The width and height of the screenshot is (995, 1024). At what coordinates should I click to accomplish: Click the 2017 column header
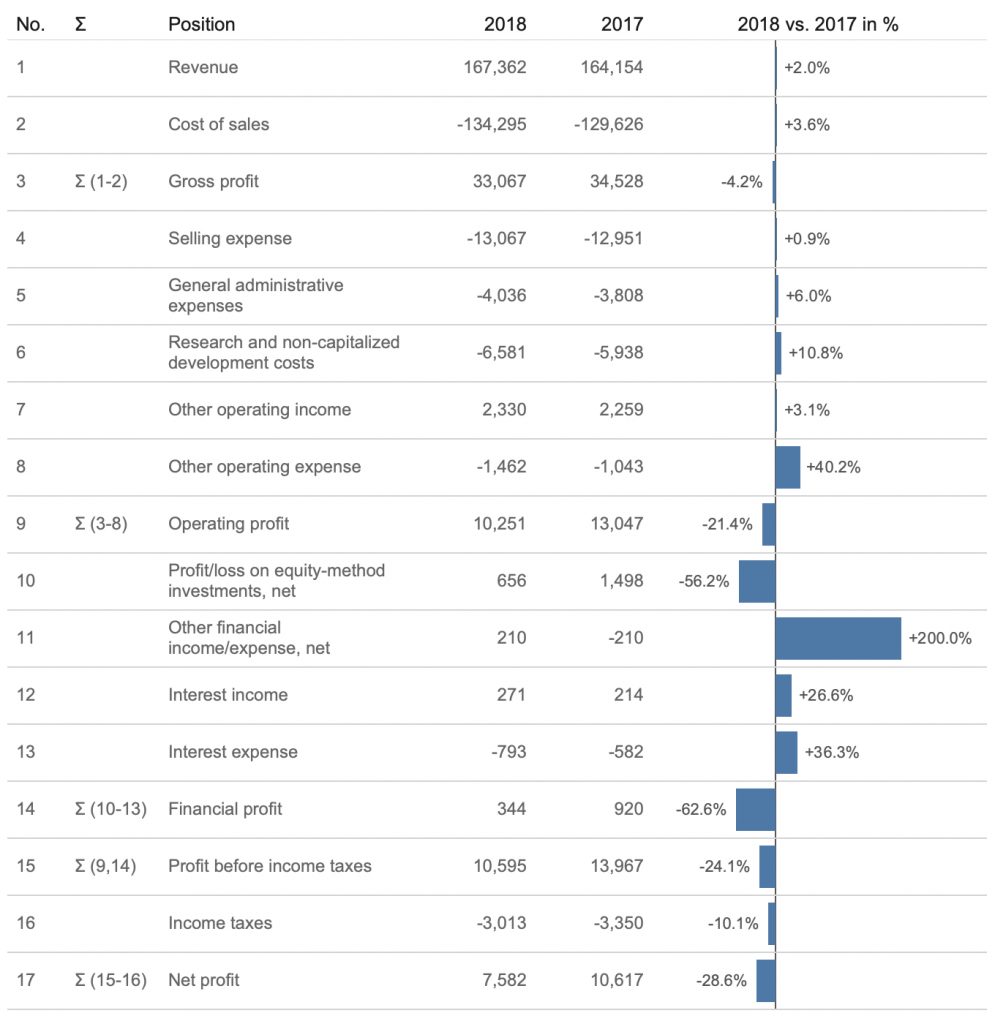point(622,24)
